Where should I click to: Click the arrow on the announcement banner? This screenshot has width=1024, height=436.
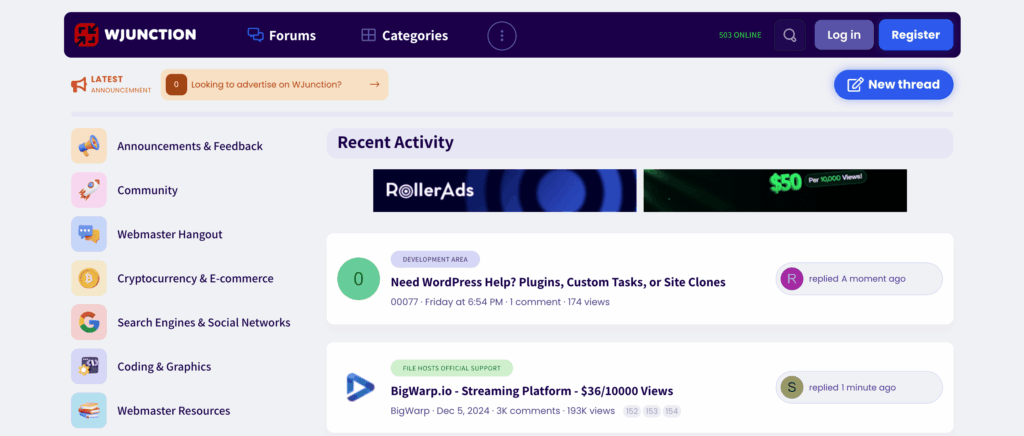click(374, 84)
